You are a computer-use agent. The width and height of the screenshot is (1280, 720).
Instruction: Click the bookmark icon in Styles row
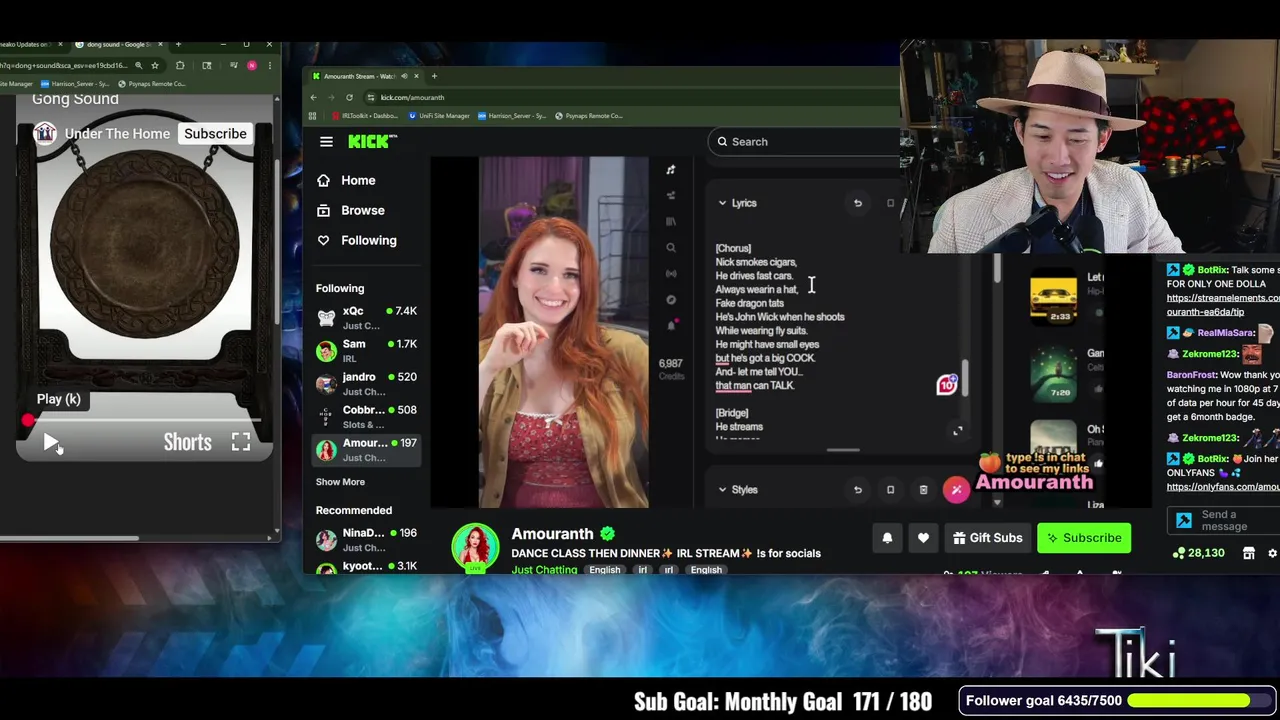(x=890, y=490)
